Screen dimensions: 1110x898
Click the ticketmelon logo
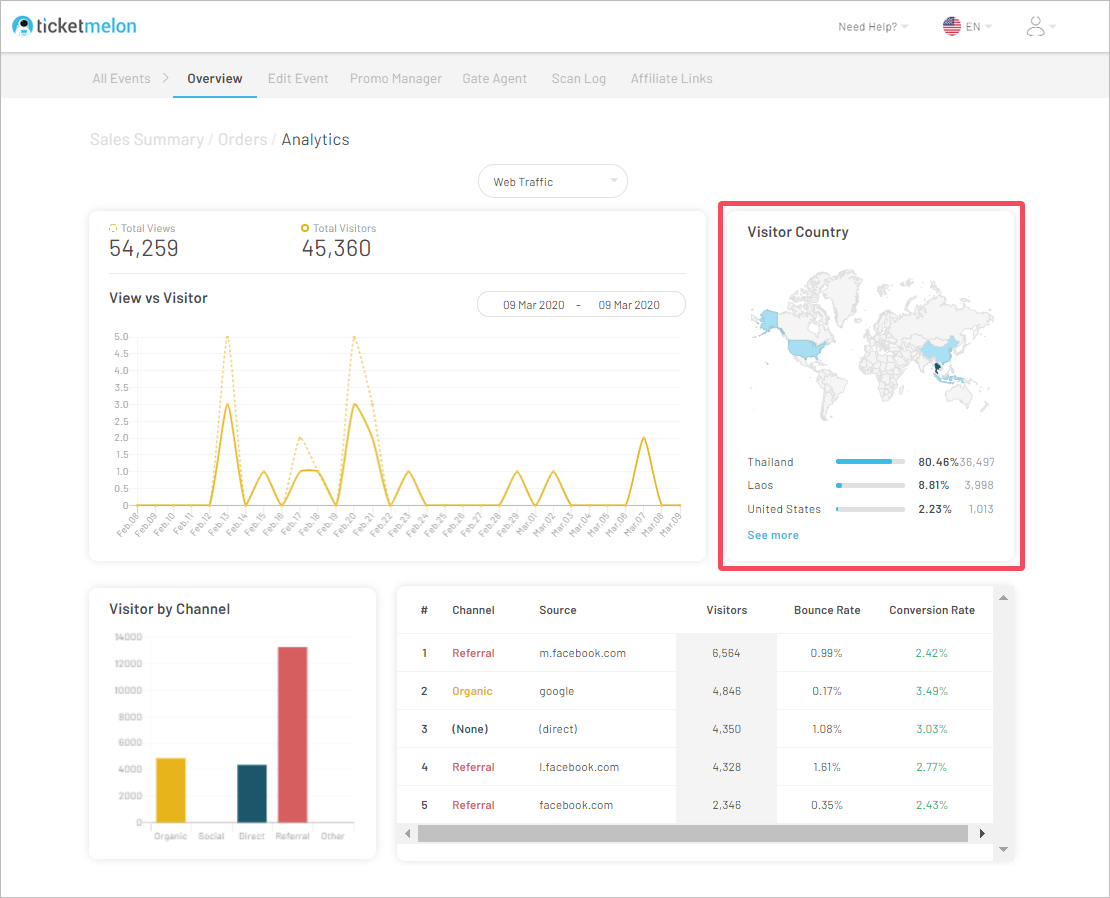coord(74,26)
